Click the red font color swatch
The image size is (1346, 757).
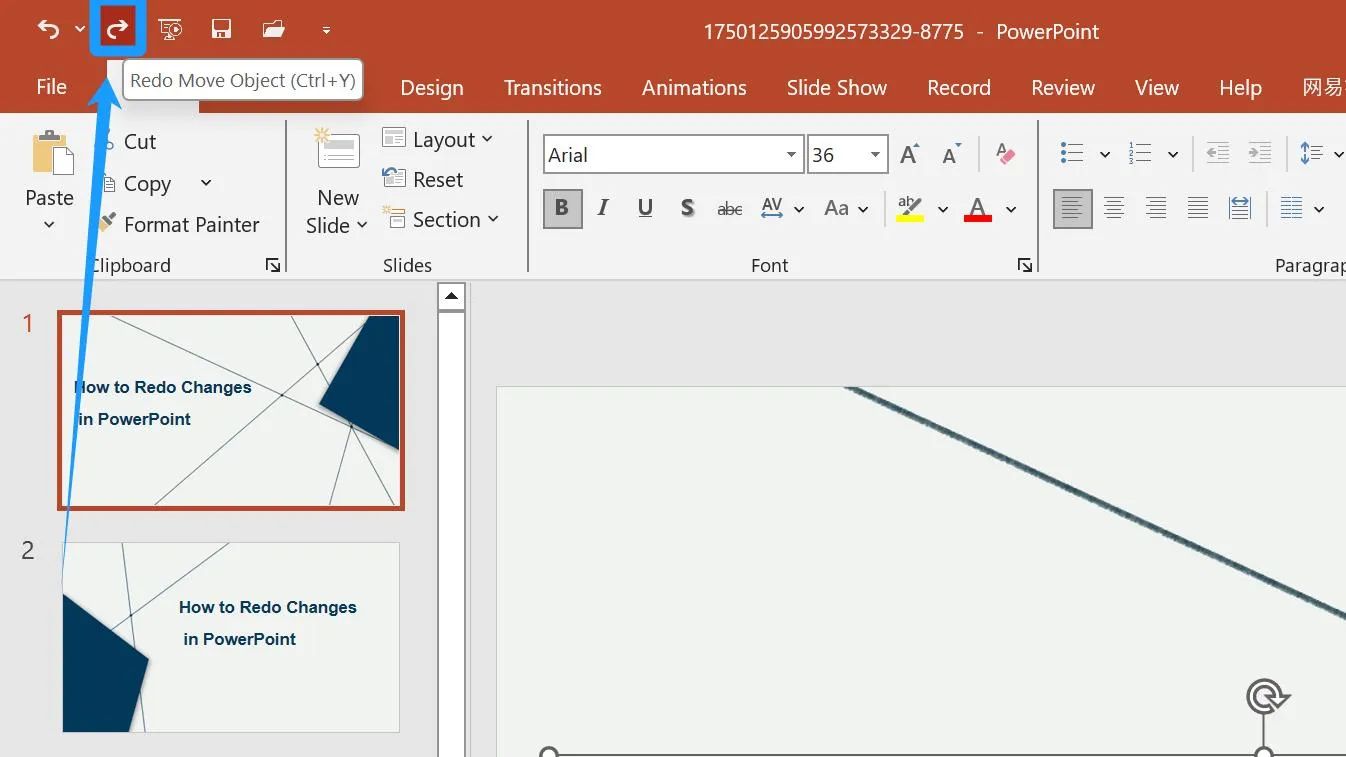point(977,209)
